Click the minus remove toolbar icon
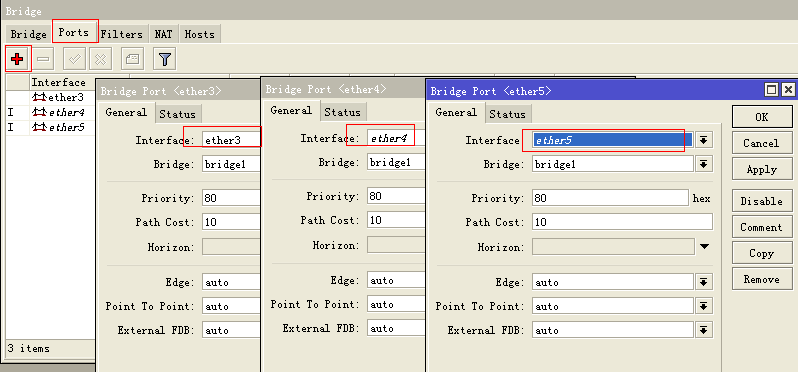Viewport: 798px width, 372px height. coord(44,59)
